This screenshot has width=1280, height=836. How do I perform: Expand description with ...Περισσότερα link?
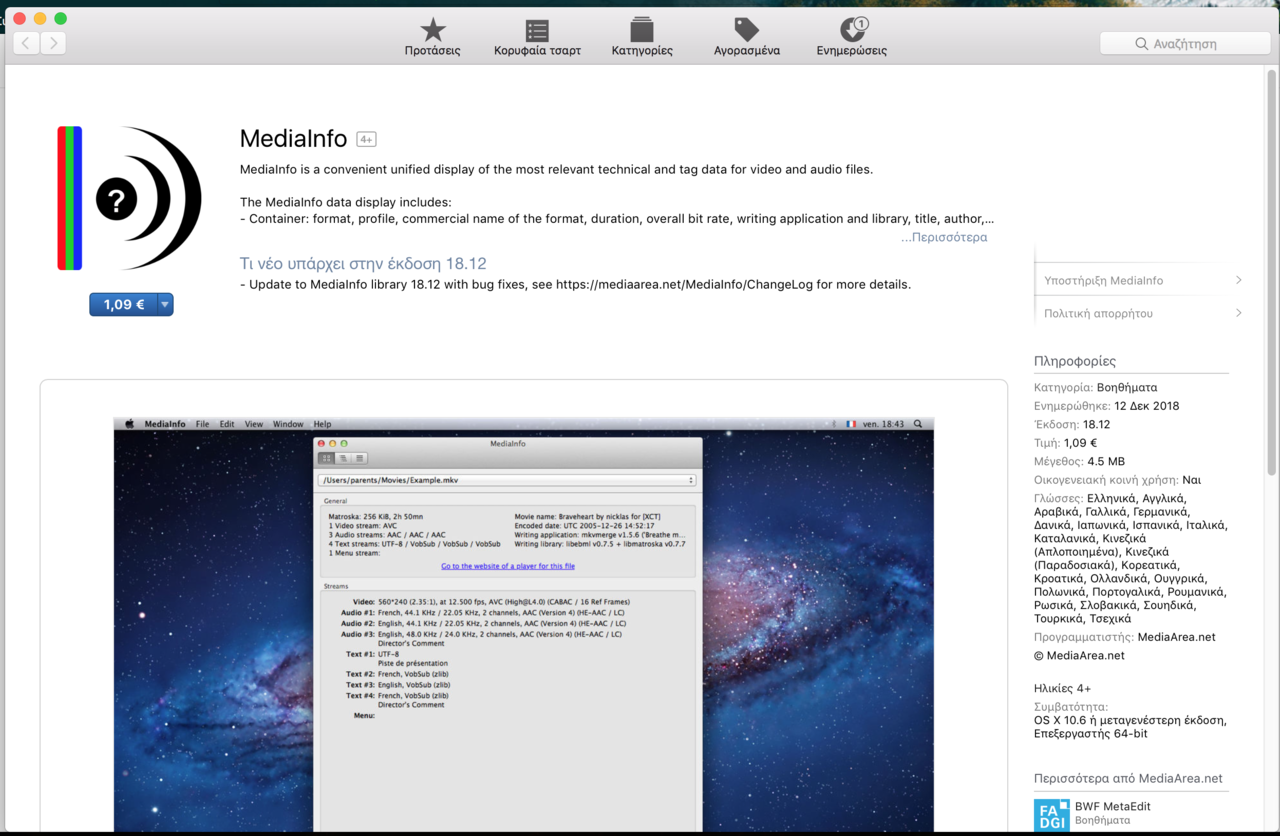point(944,237)
